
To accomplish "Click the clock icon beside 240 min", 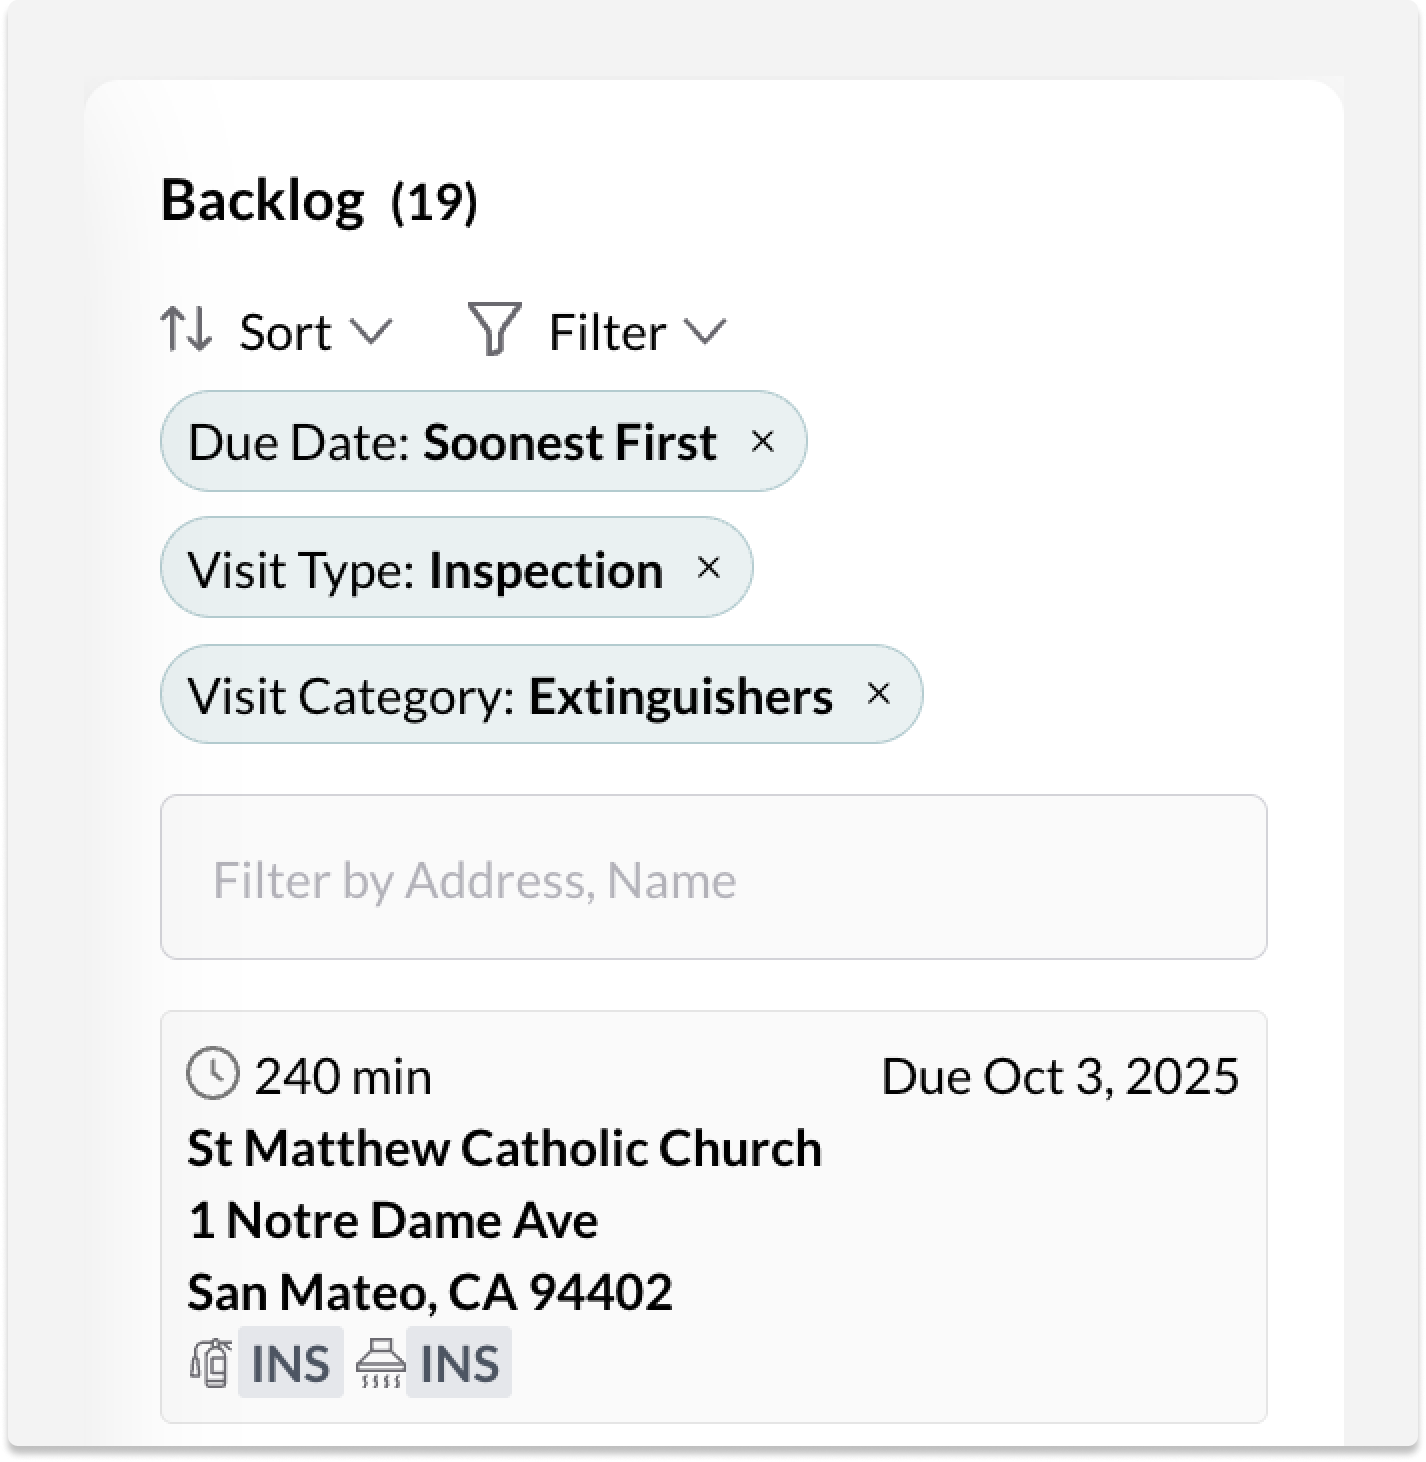I will (x=213, y=1075).
